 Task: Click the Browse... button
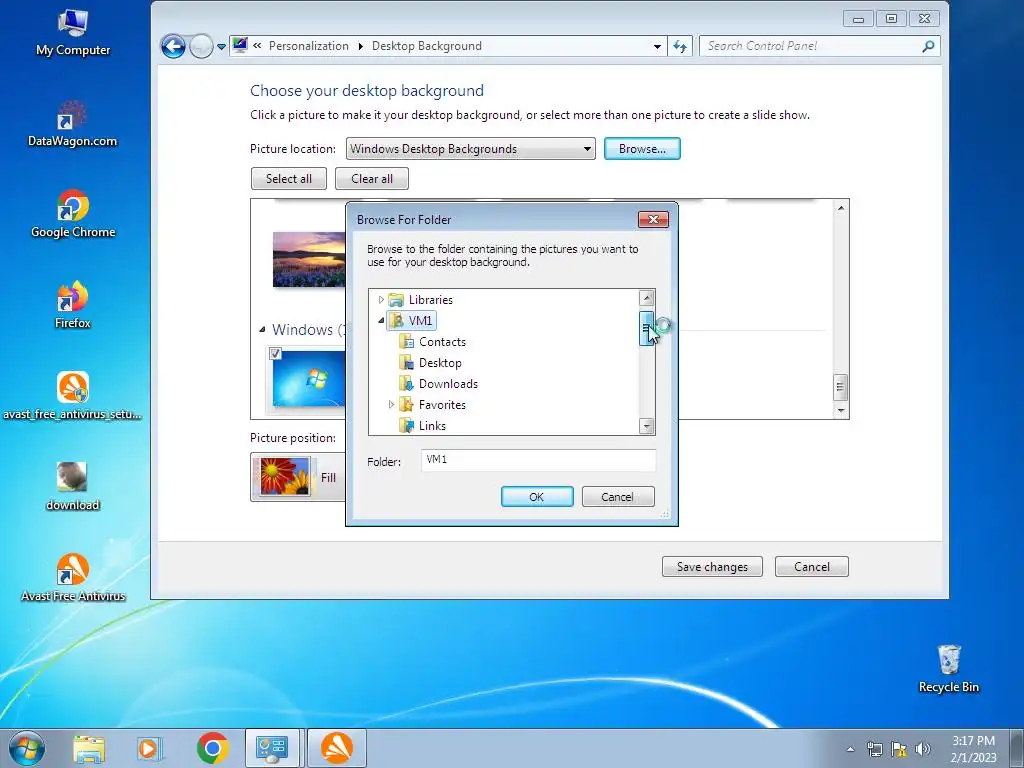(x=642, y=148)
